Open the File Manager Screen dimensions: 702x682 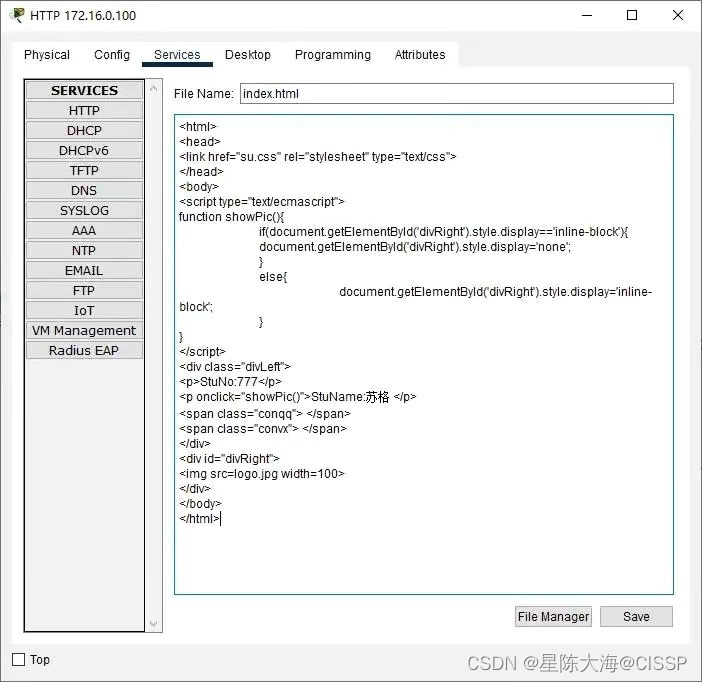tap(553, 617)
